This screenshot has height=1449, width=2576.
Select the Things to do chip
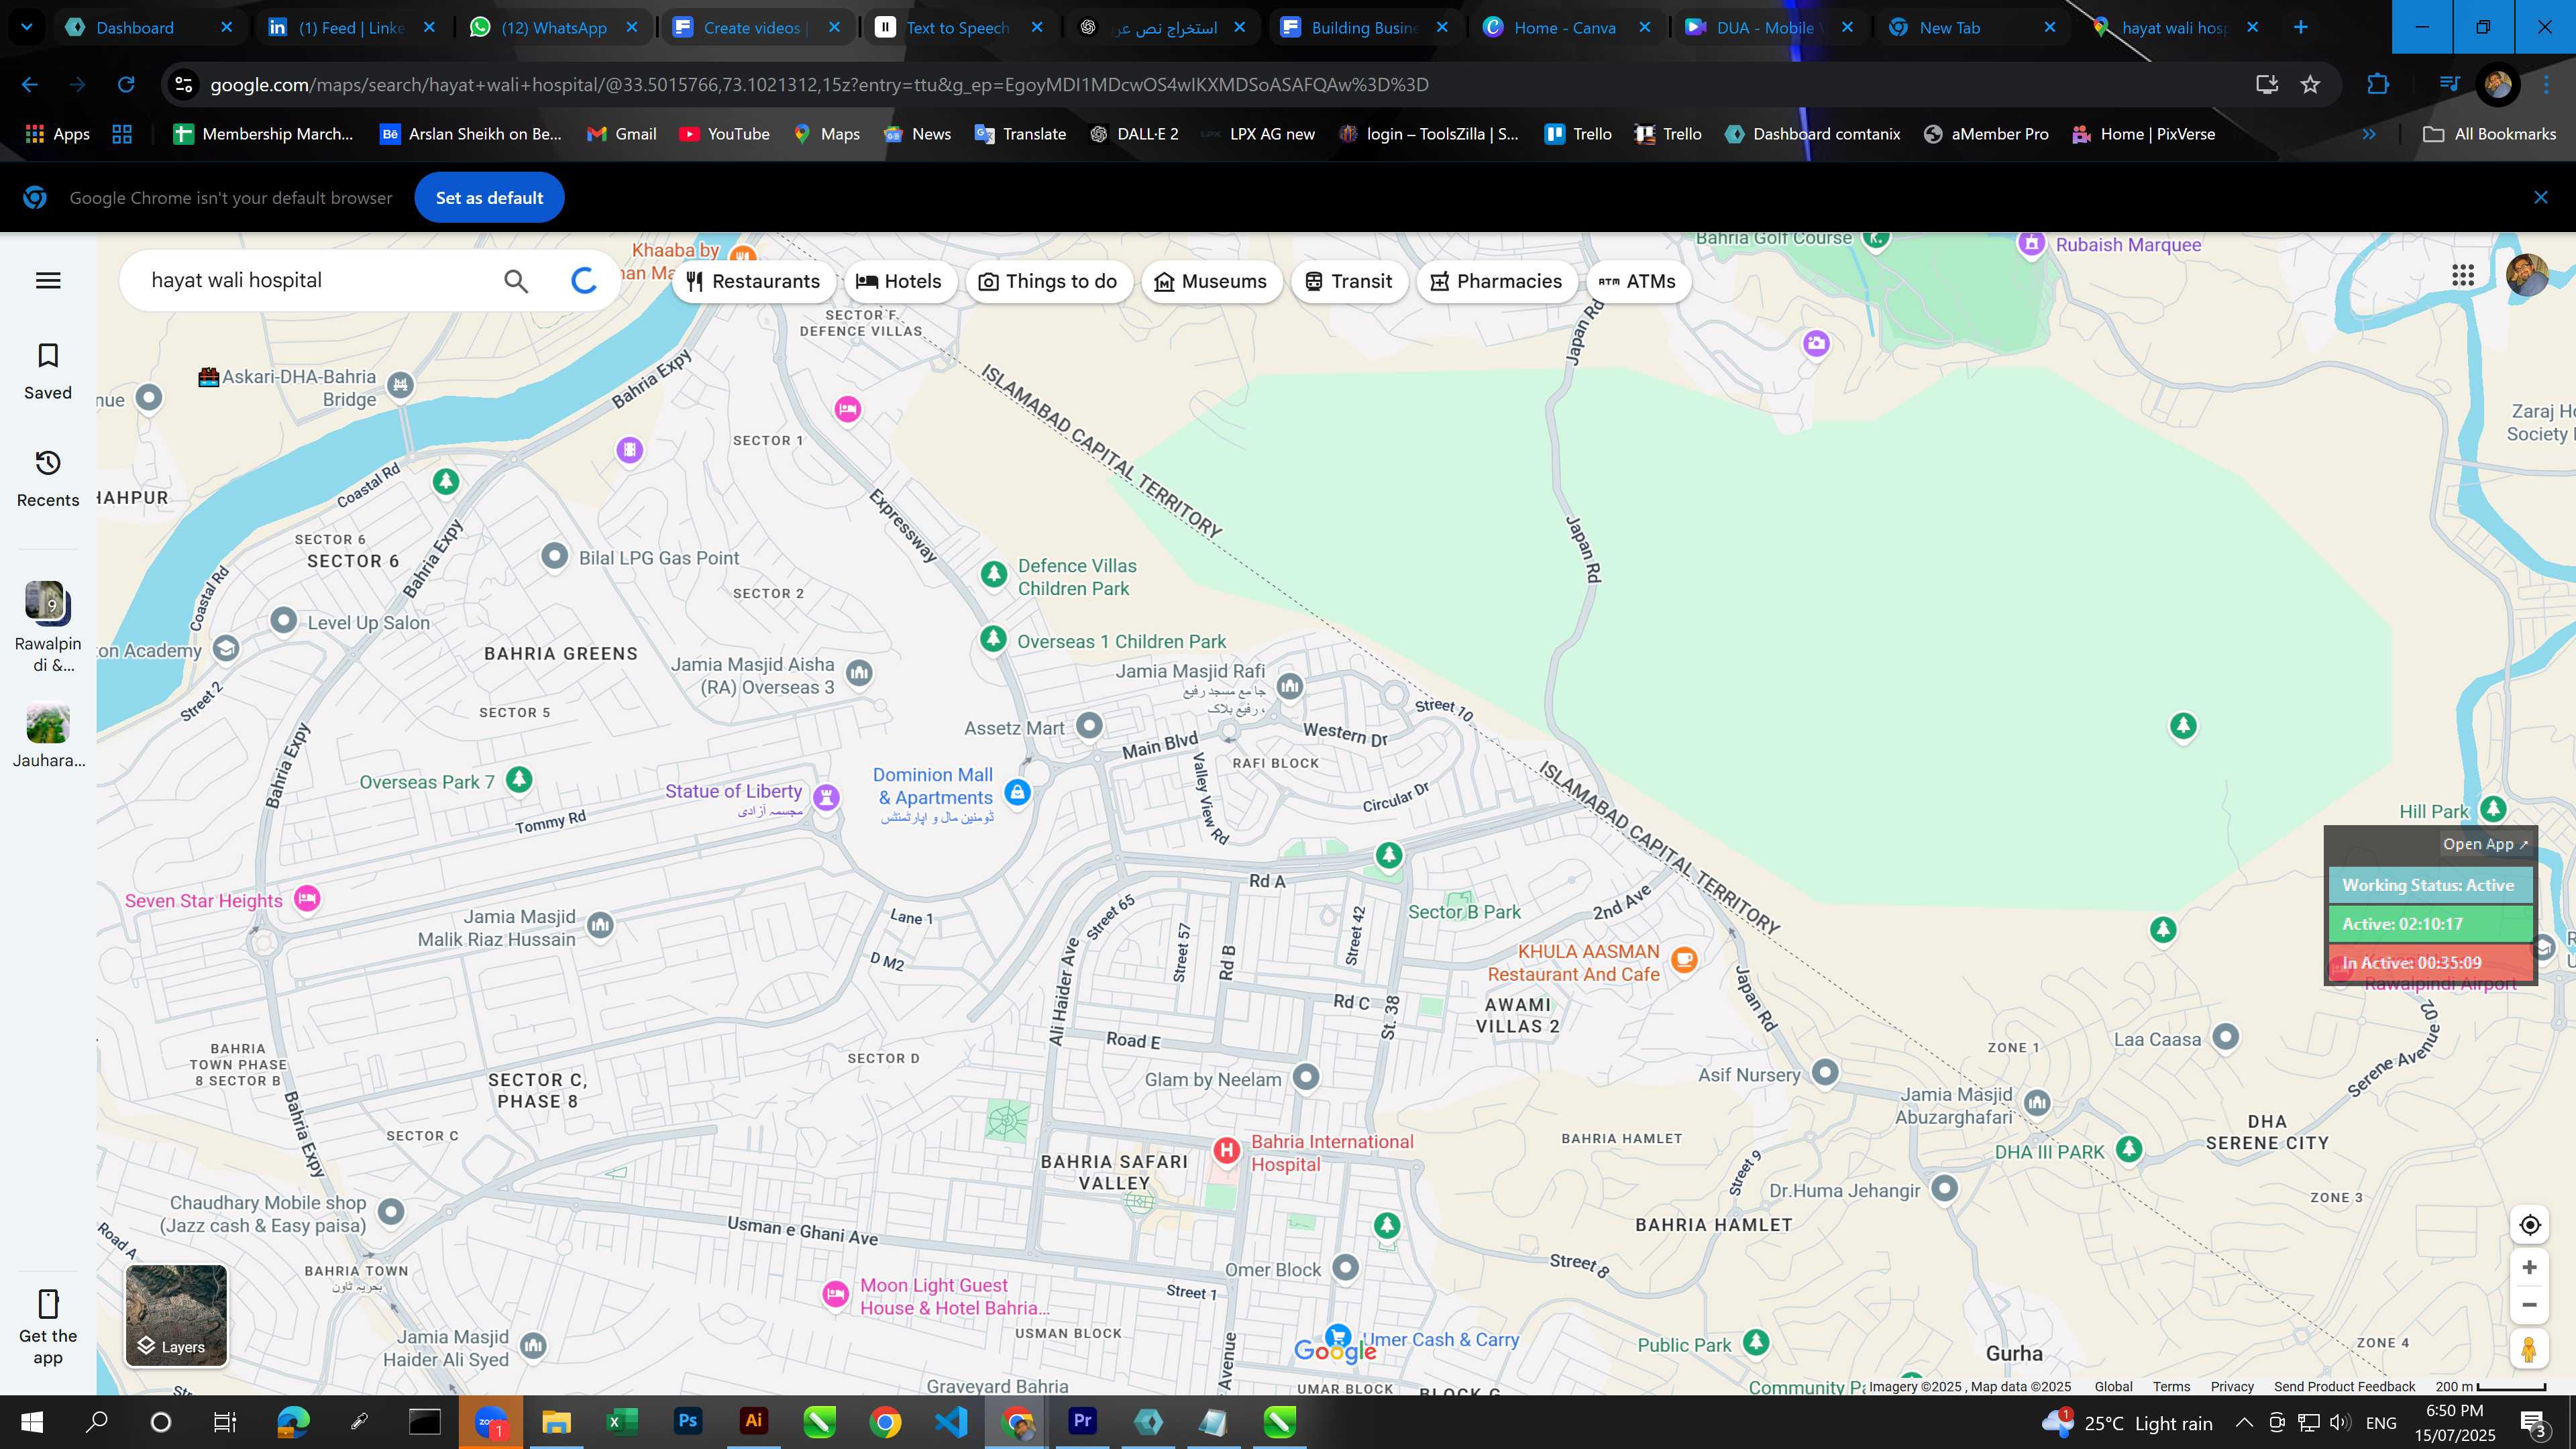pyautogui.click(x=1048, y=281)
